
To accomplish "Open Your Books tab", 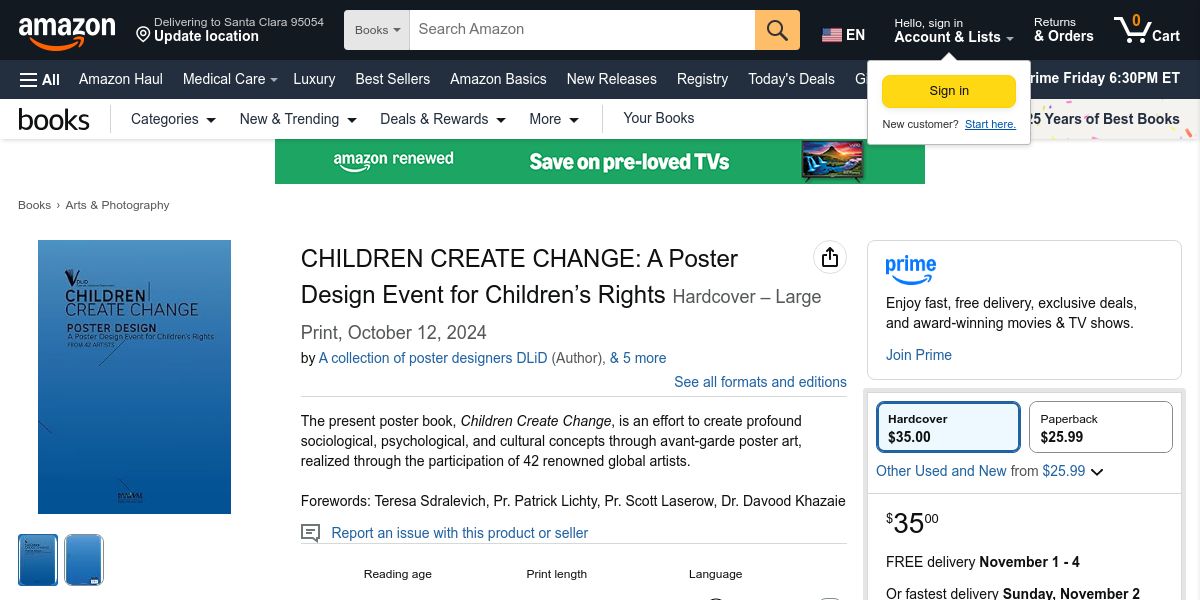I will [x=659, y=118].
